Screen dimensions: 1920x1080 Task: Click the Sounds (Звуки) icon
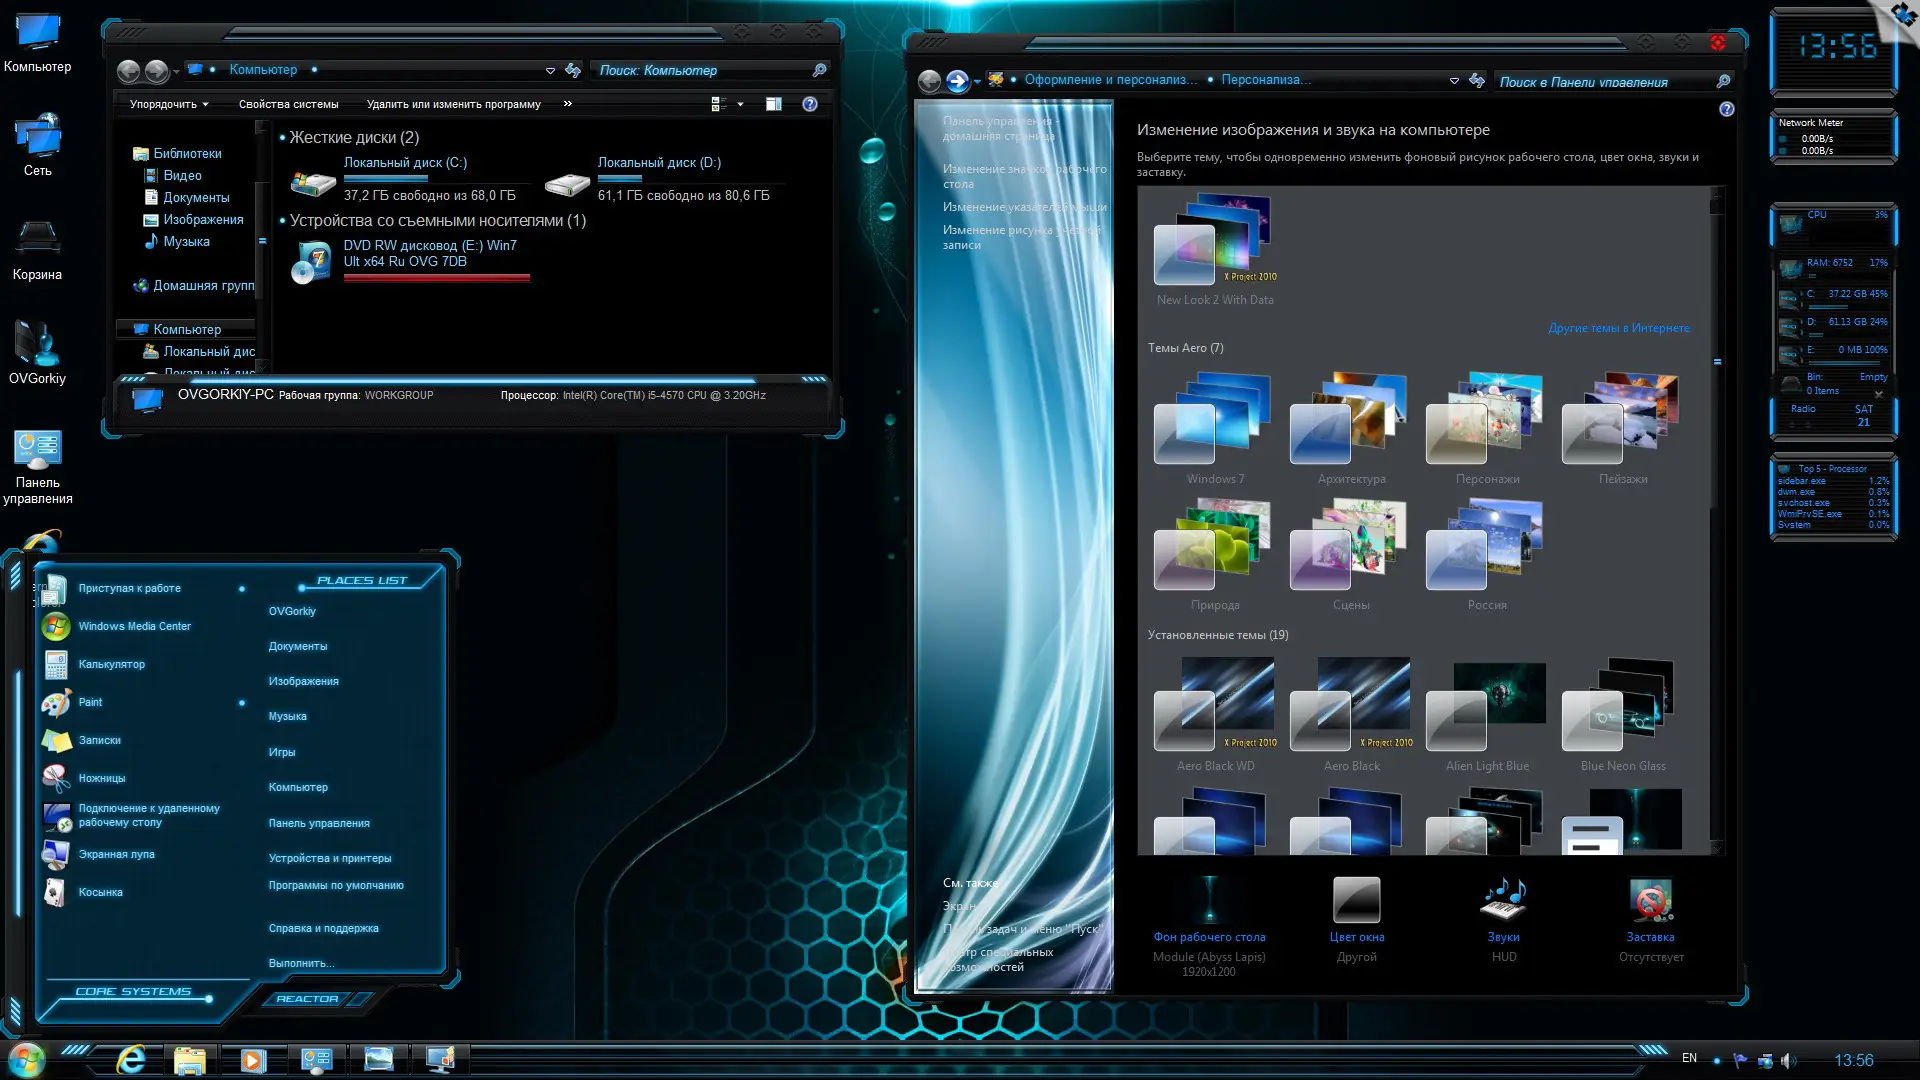point(1503,900)
